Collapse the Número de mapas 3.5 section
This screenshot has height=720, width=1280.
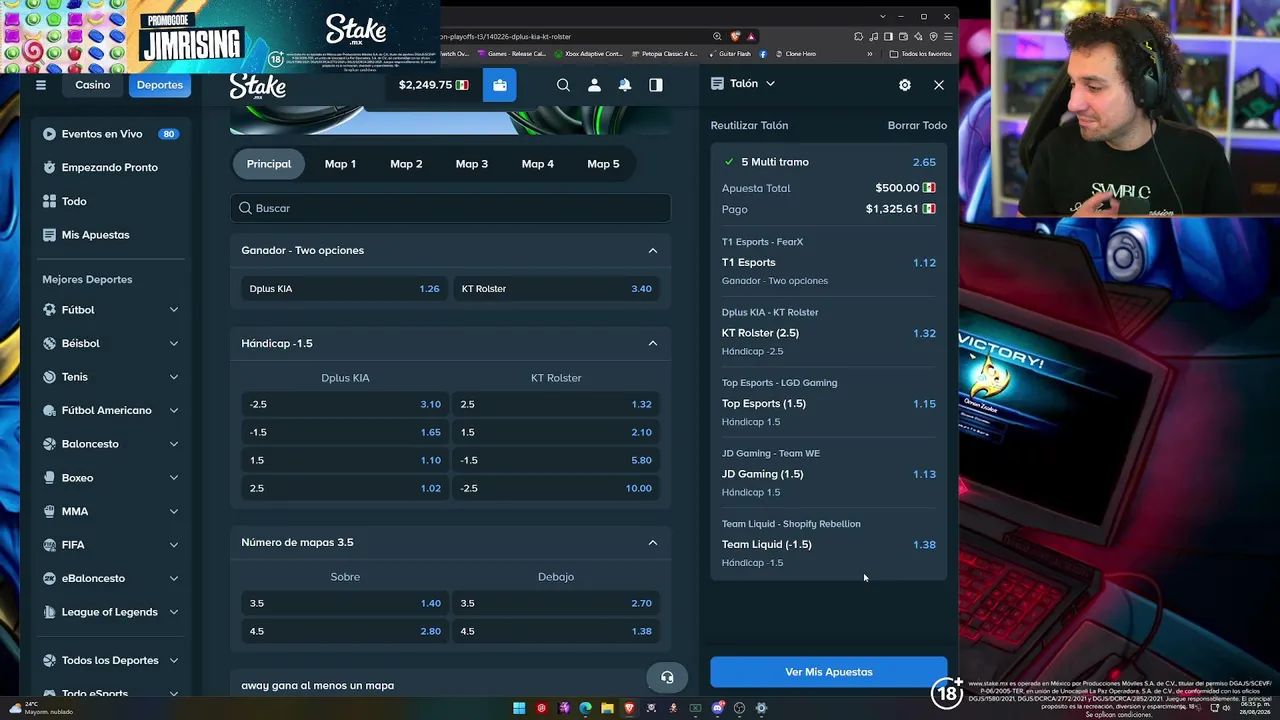(x=653, y=543)
